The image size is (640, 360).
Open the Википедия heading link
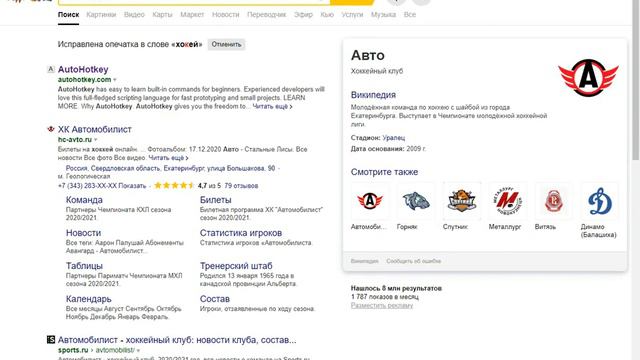point(373,95)
